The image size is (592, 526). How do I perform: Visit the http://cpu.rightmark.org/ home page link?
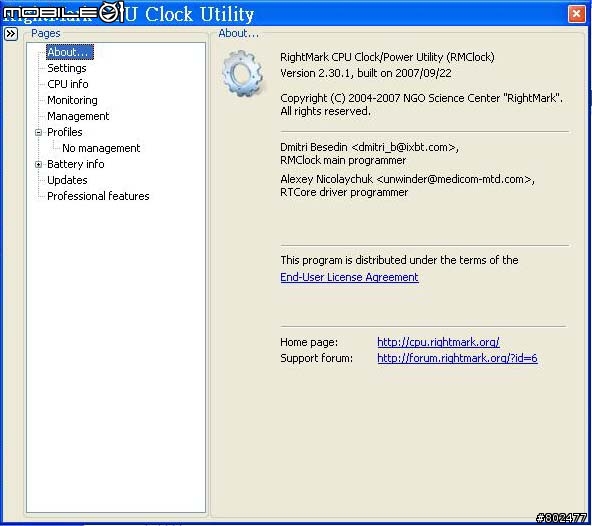click(438, 342)
